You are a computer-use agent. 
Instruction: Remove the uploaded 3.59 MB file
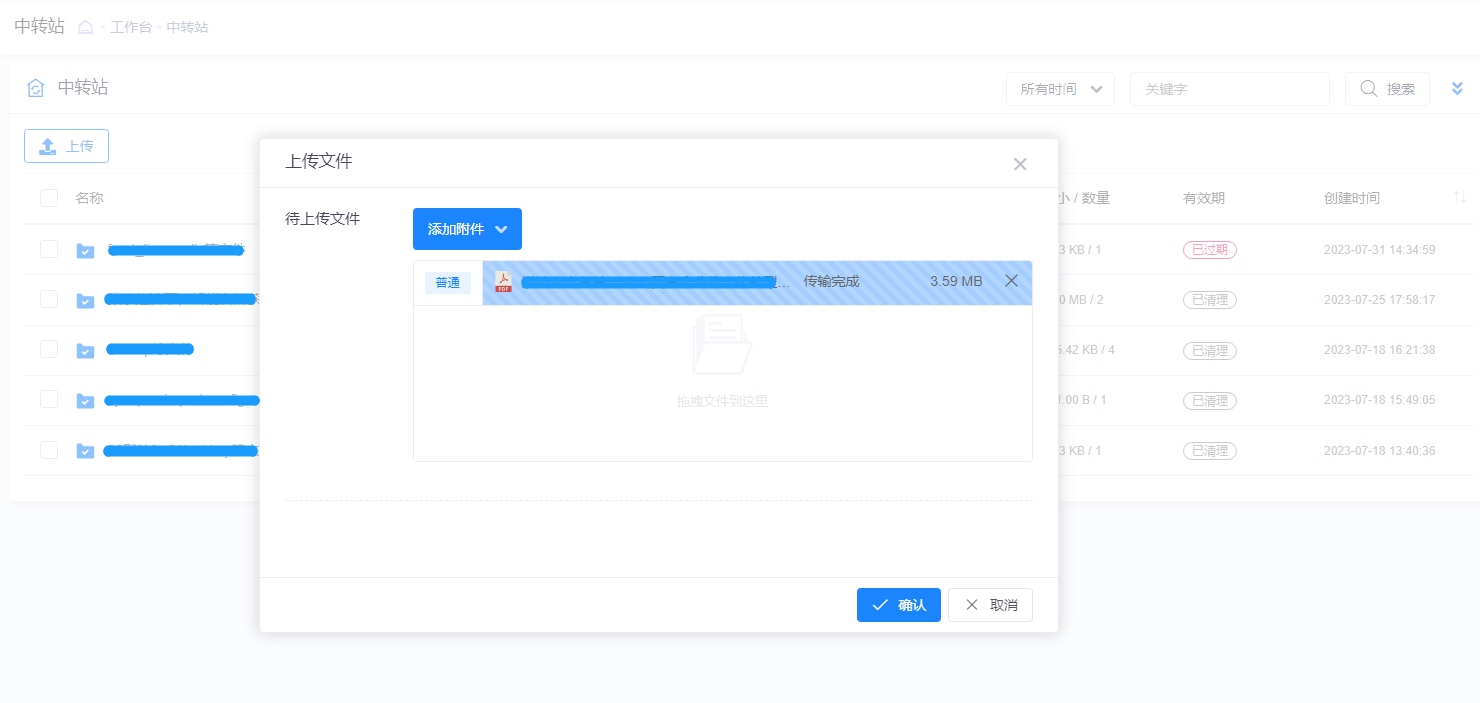1011,281
